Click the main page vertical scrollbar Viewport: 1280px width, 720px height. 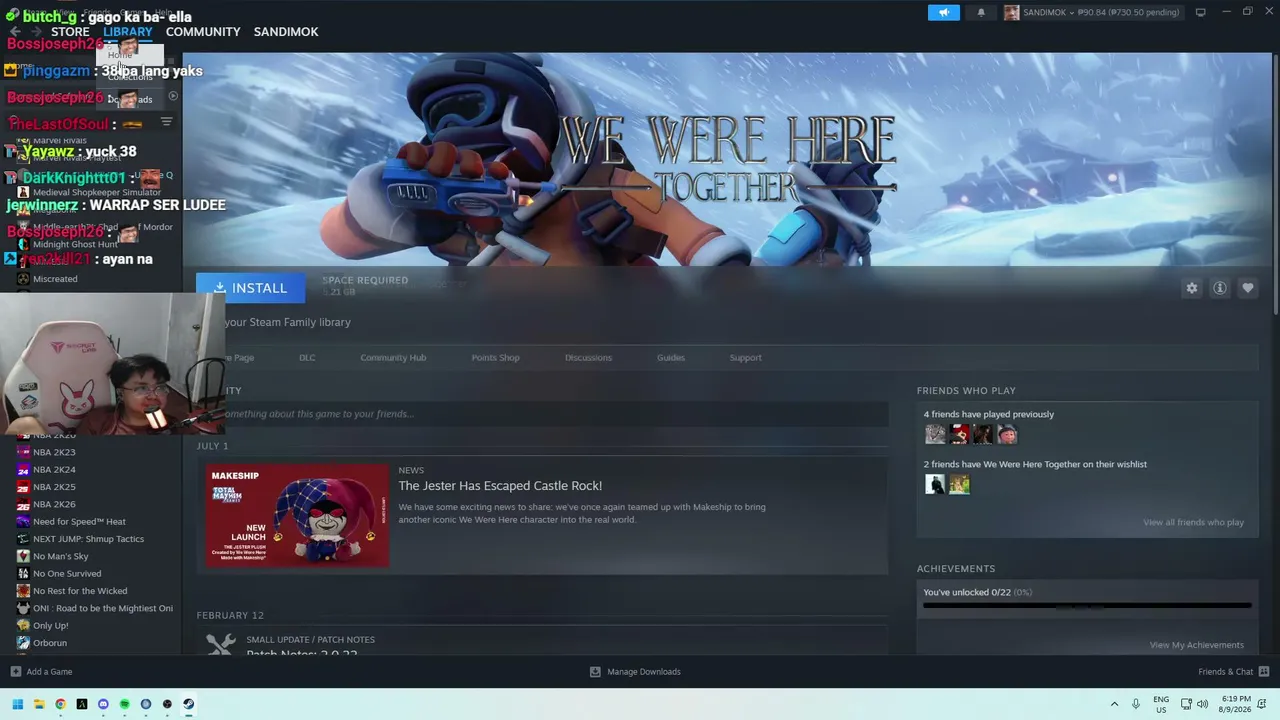(1275, 185)
